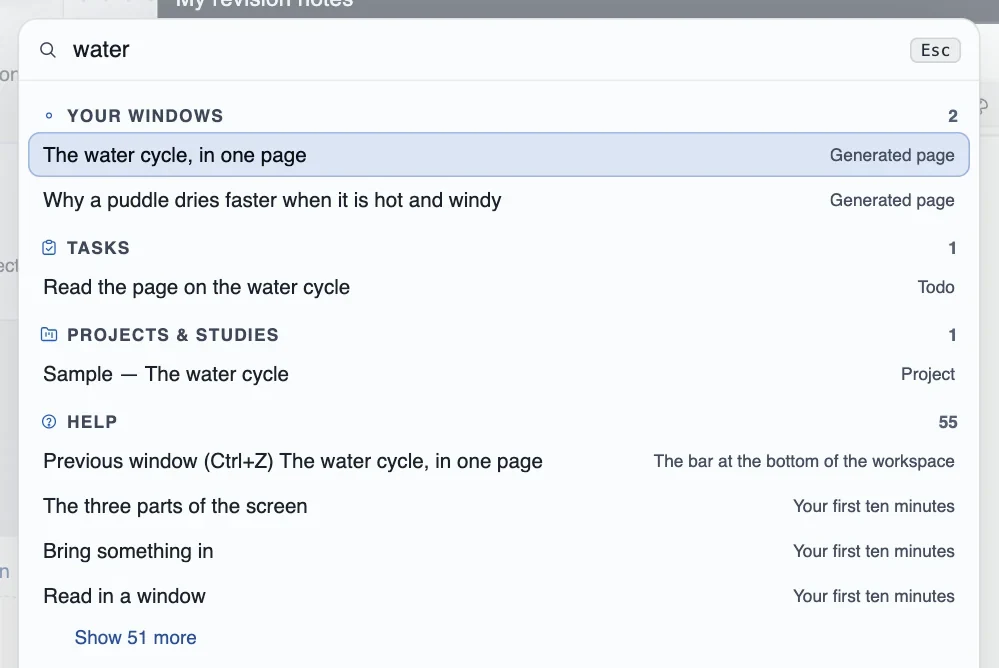Open task 'Read the page on the water cycle'
The width and height of the screenshot is (999, 668).
tap(499, 287)
